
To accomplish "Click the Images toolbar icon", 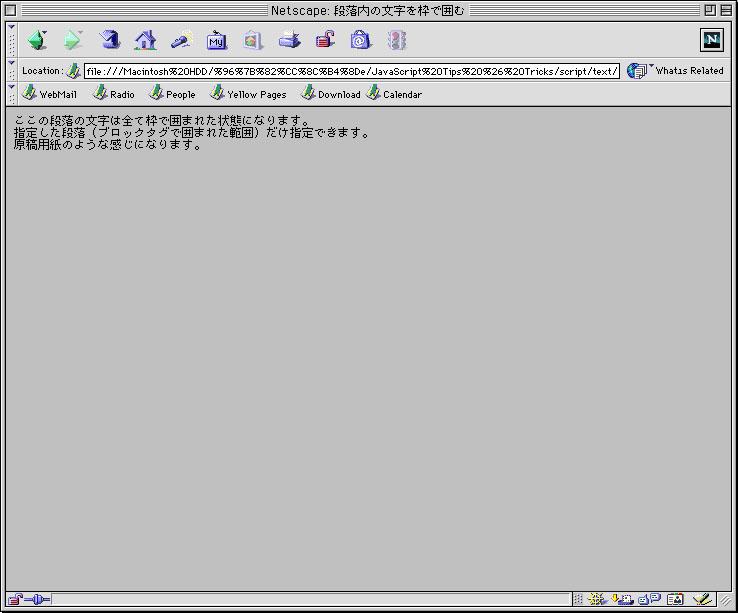I will (253, 40).
